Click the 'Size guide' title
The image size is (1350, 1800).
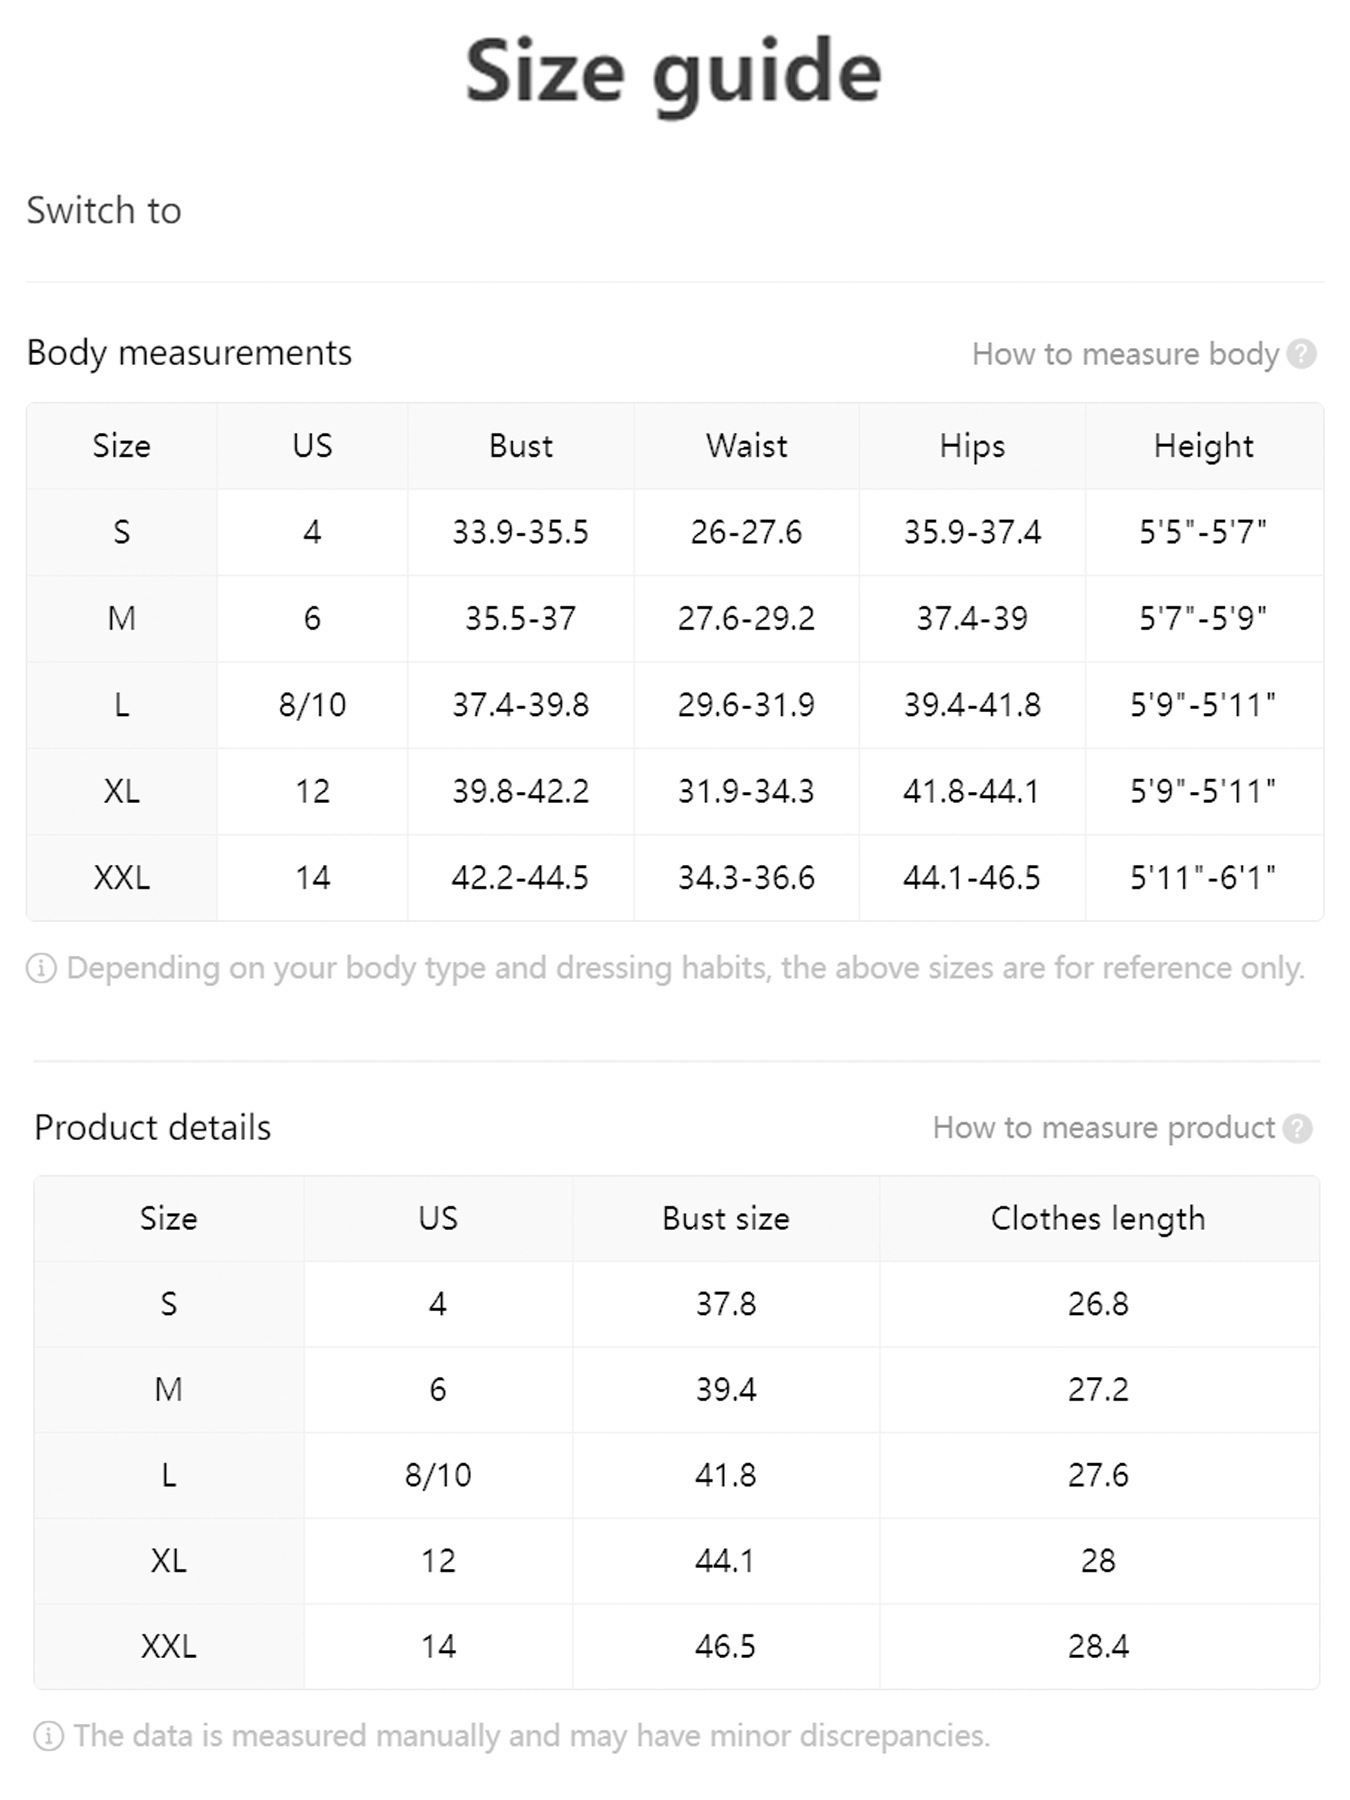click(673, 72)
